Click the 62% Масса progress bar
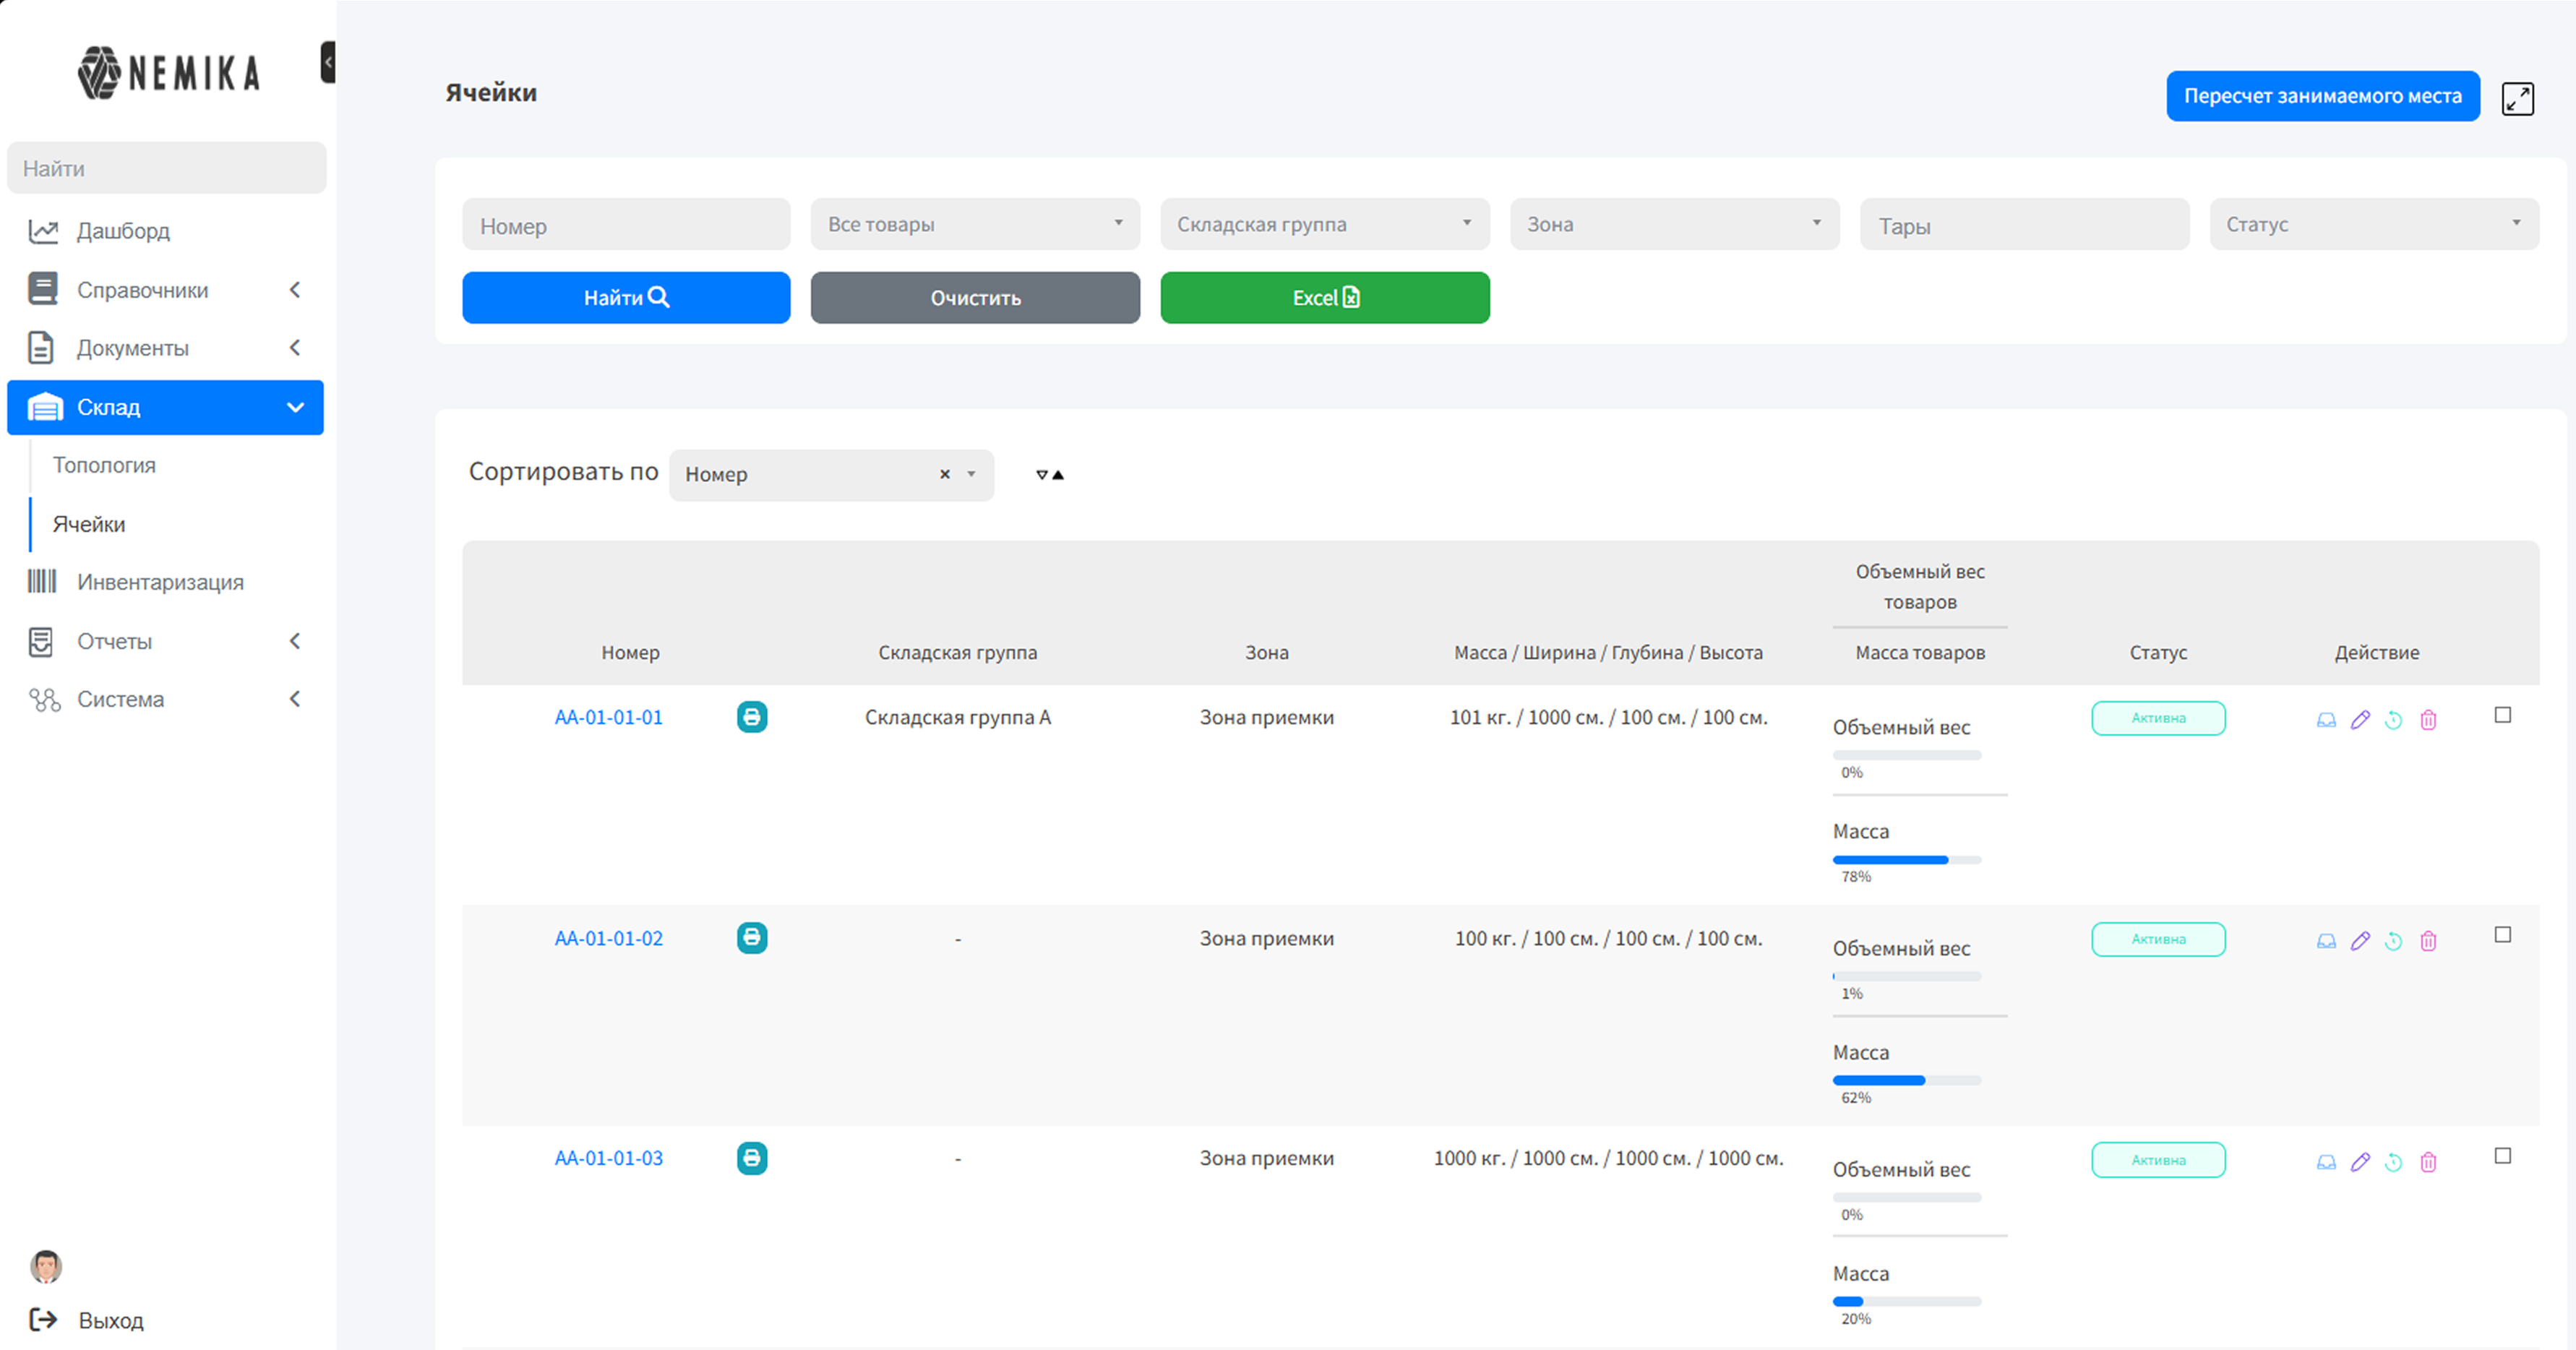The image size is (2576, 1350). 1906,1081
